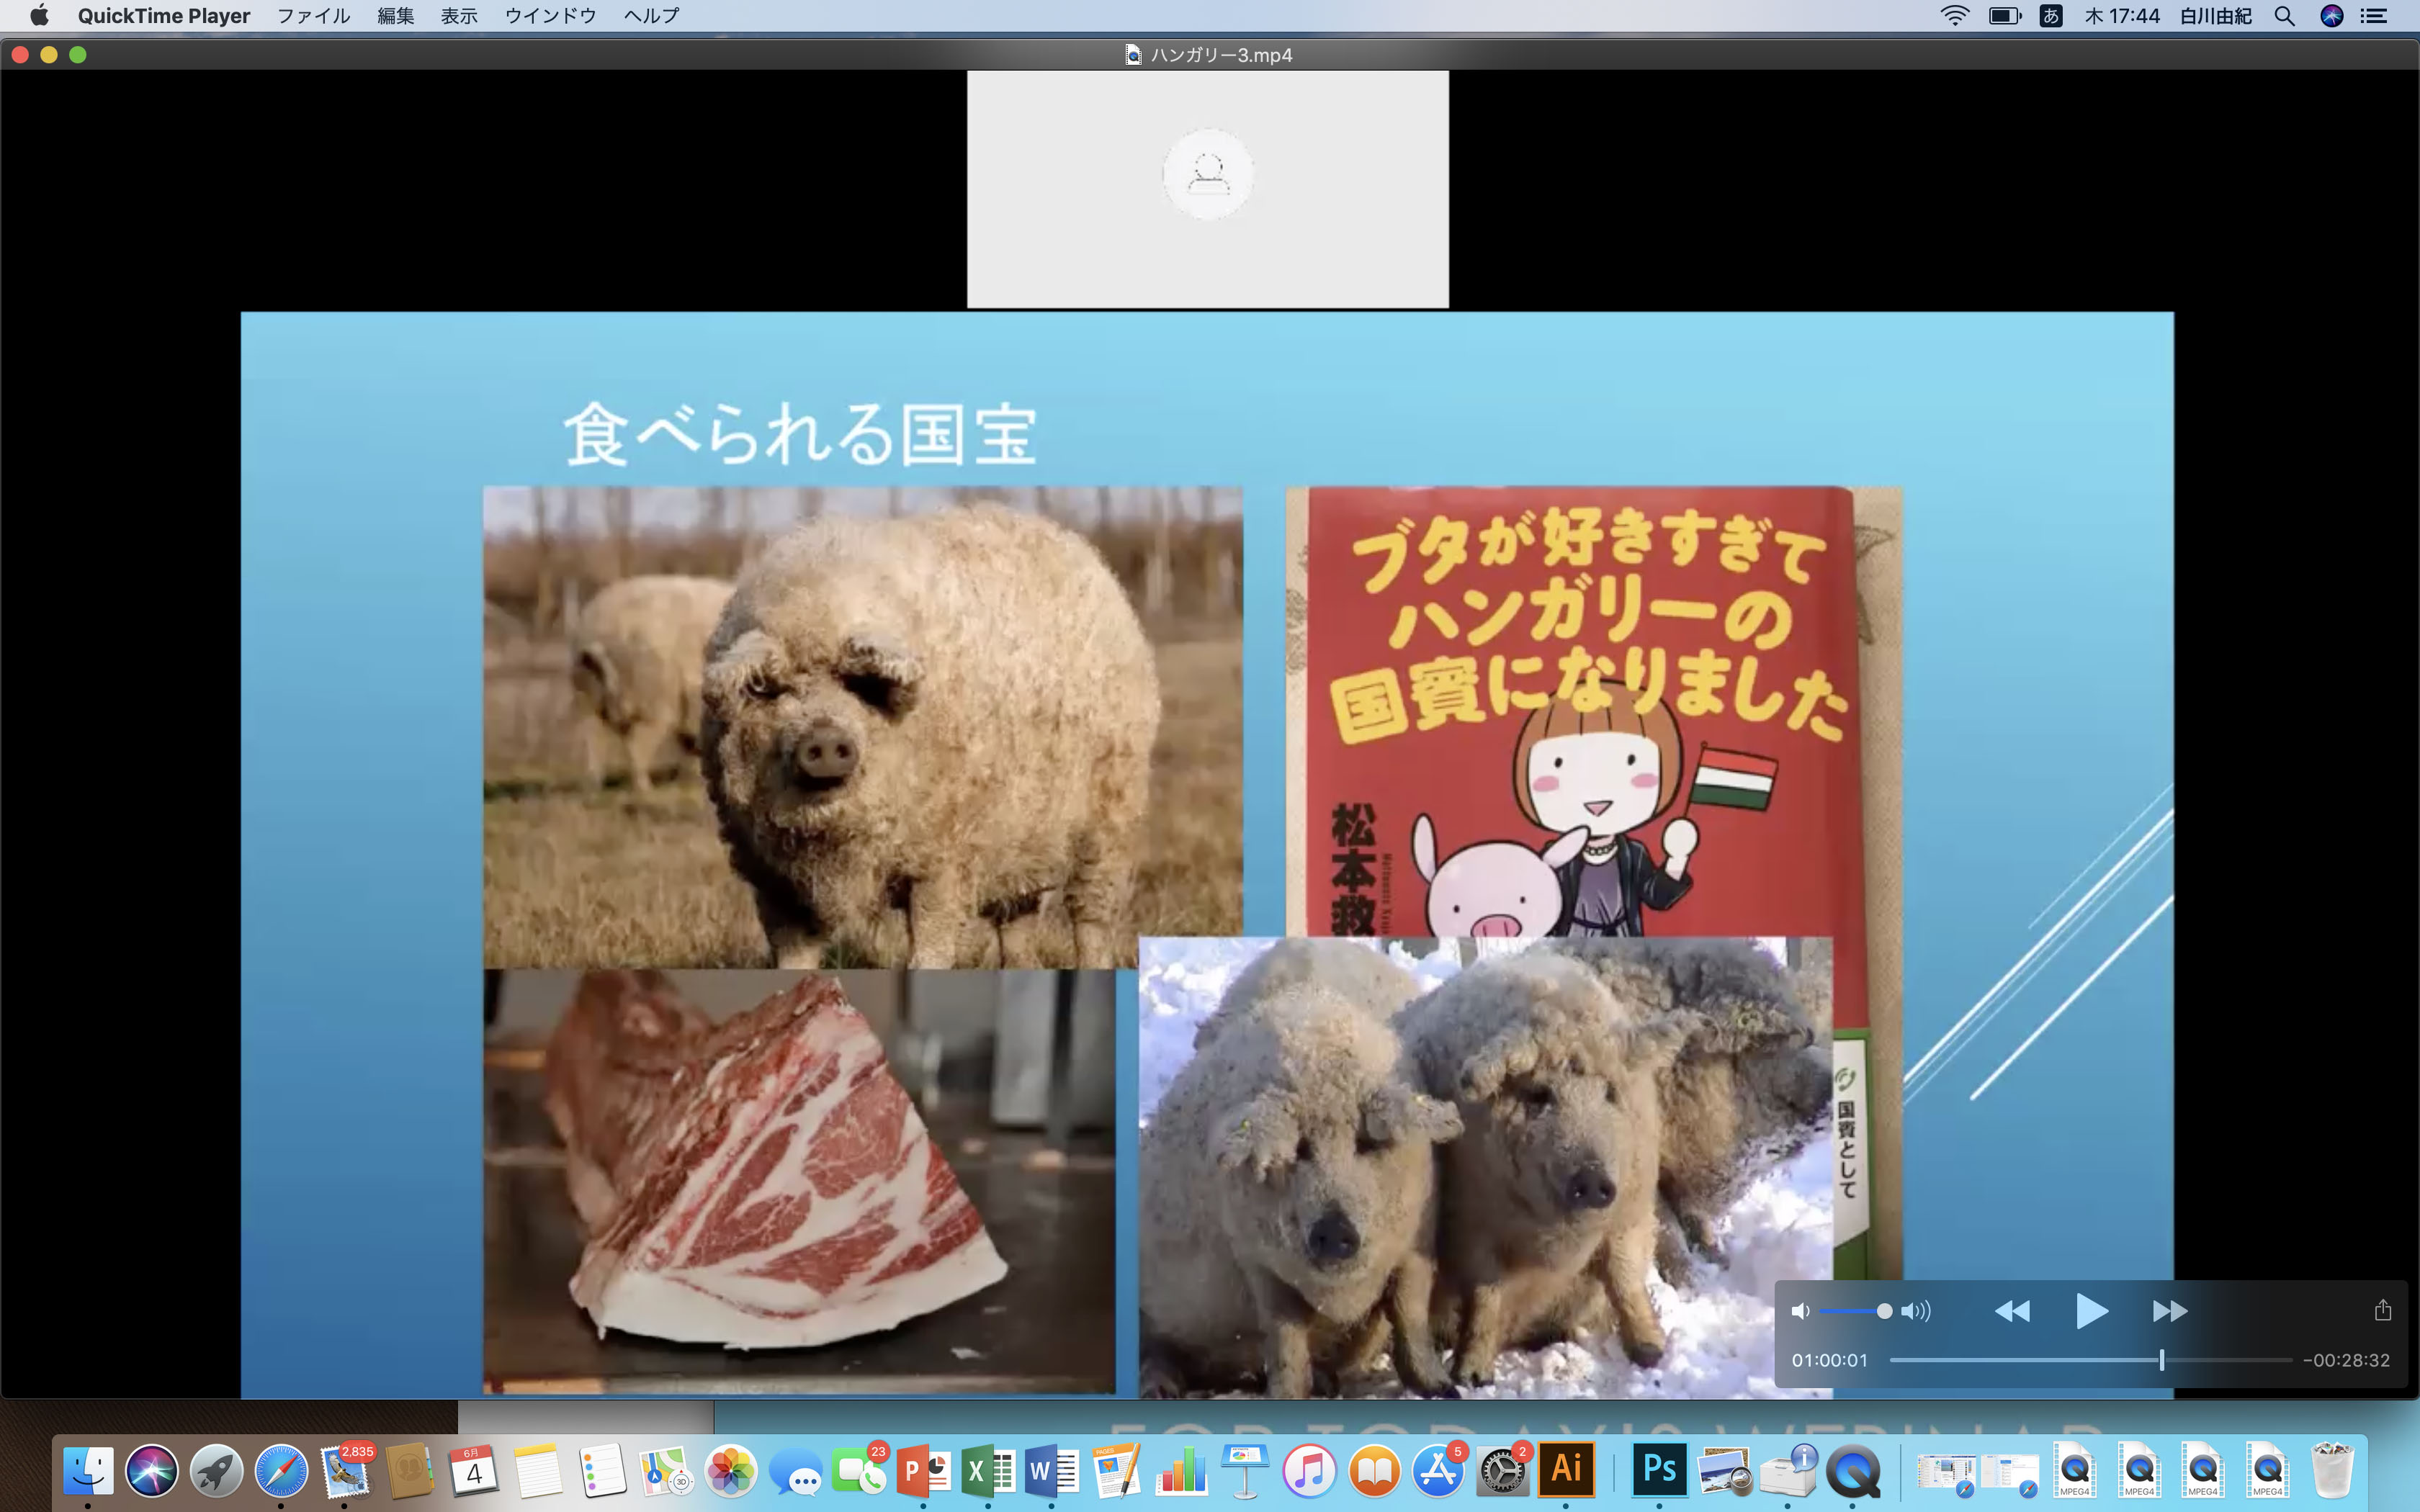Click the ハンガリー3.mp4 title document icon
2420x1512 pixels.
[x=1133, y=55]
